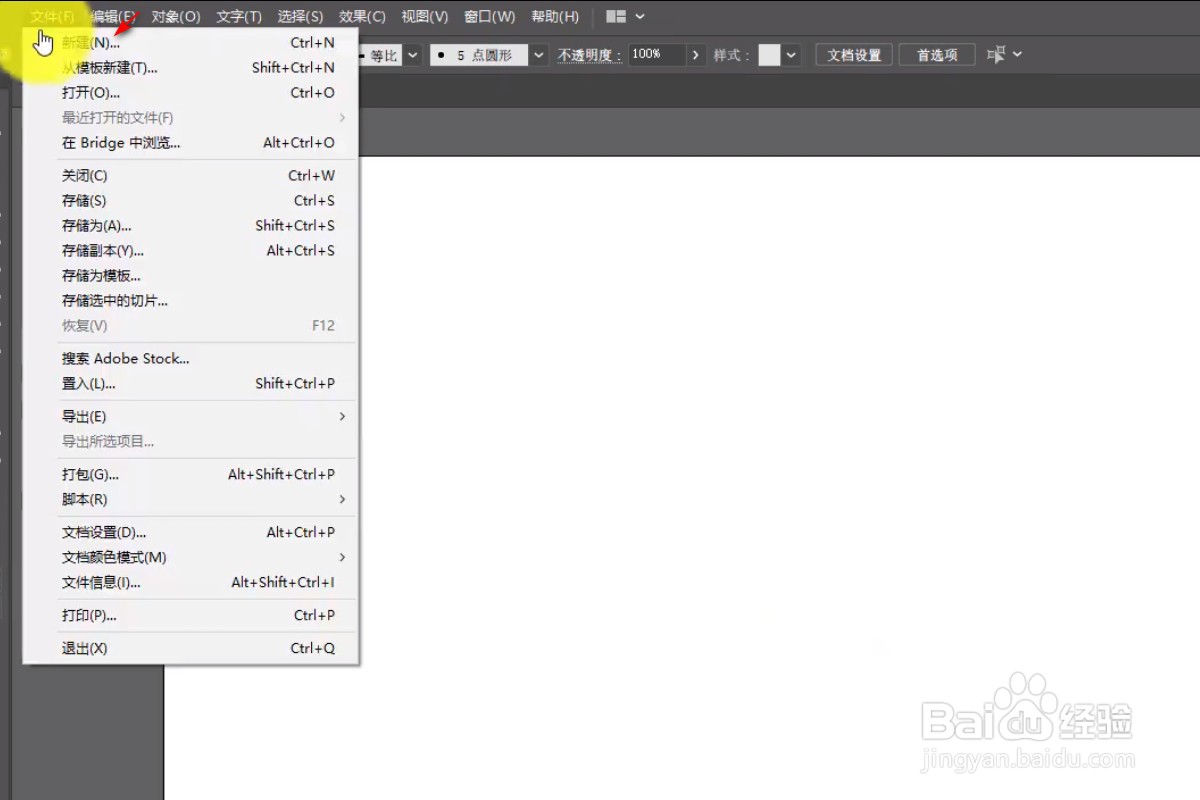Open the 5 点圆形 brush dropdown arrow
Image resolution: width=1200 pixels, height=800 pixels.
539,55
